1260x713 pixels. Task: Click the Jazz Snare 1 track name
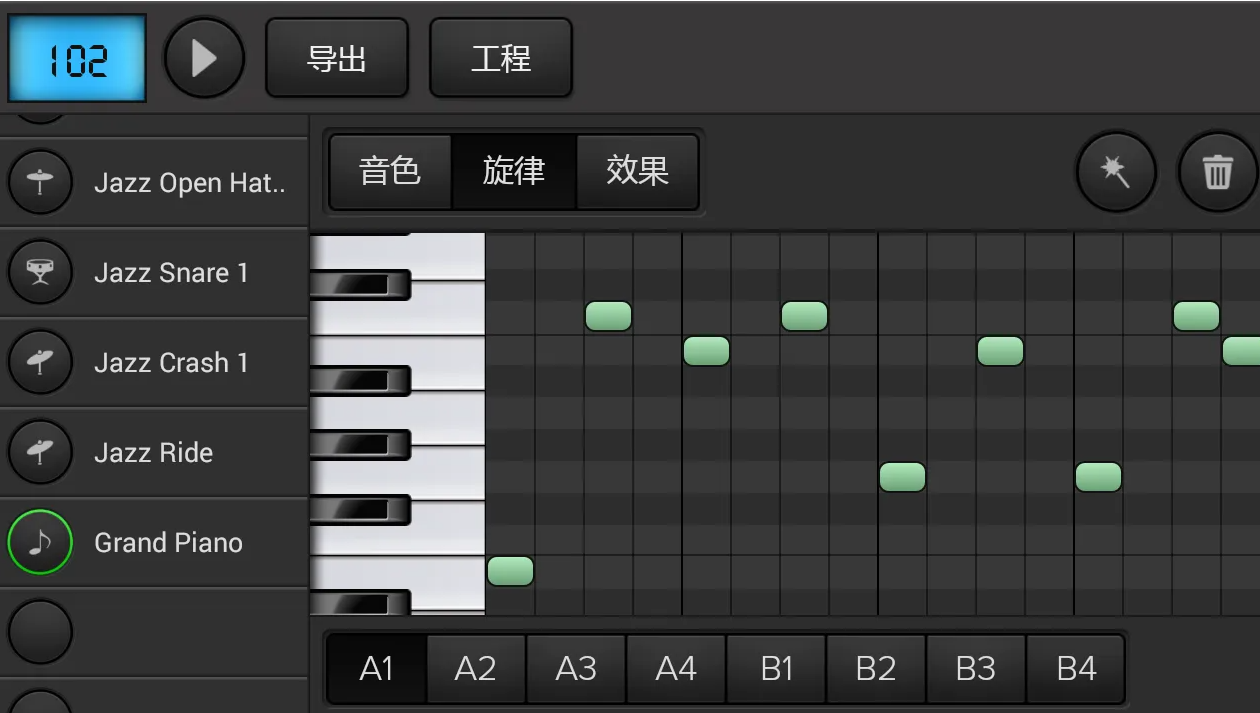click(171, 273)
